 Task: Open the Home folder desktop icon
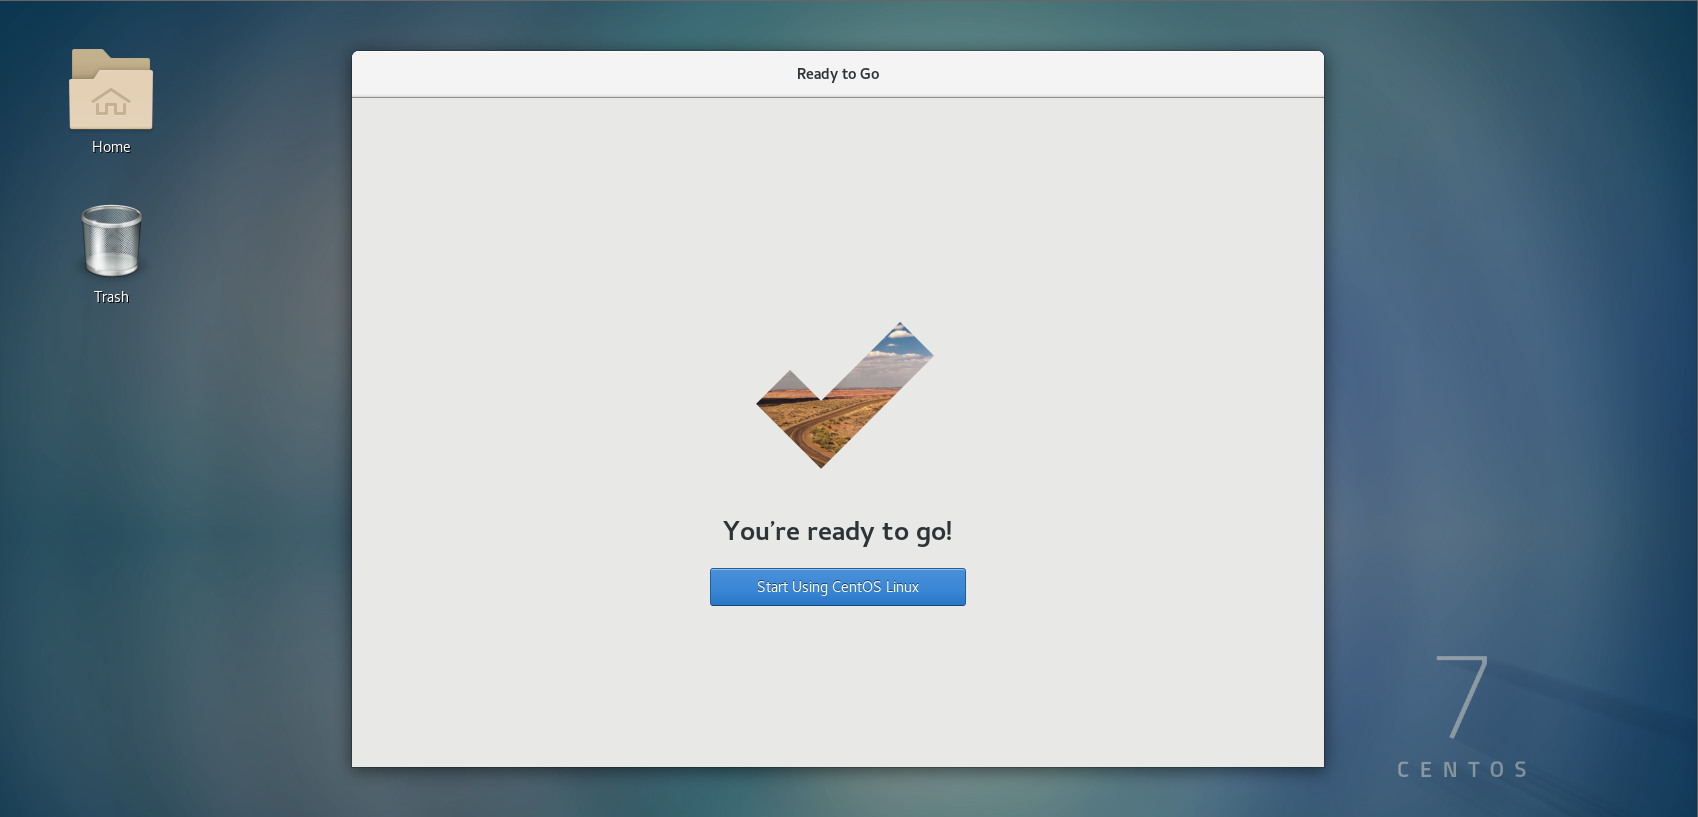click(111, 89)
